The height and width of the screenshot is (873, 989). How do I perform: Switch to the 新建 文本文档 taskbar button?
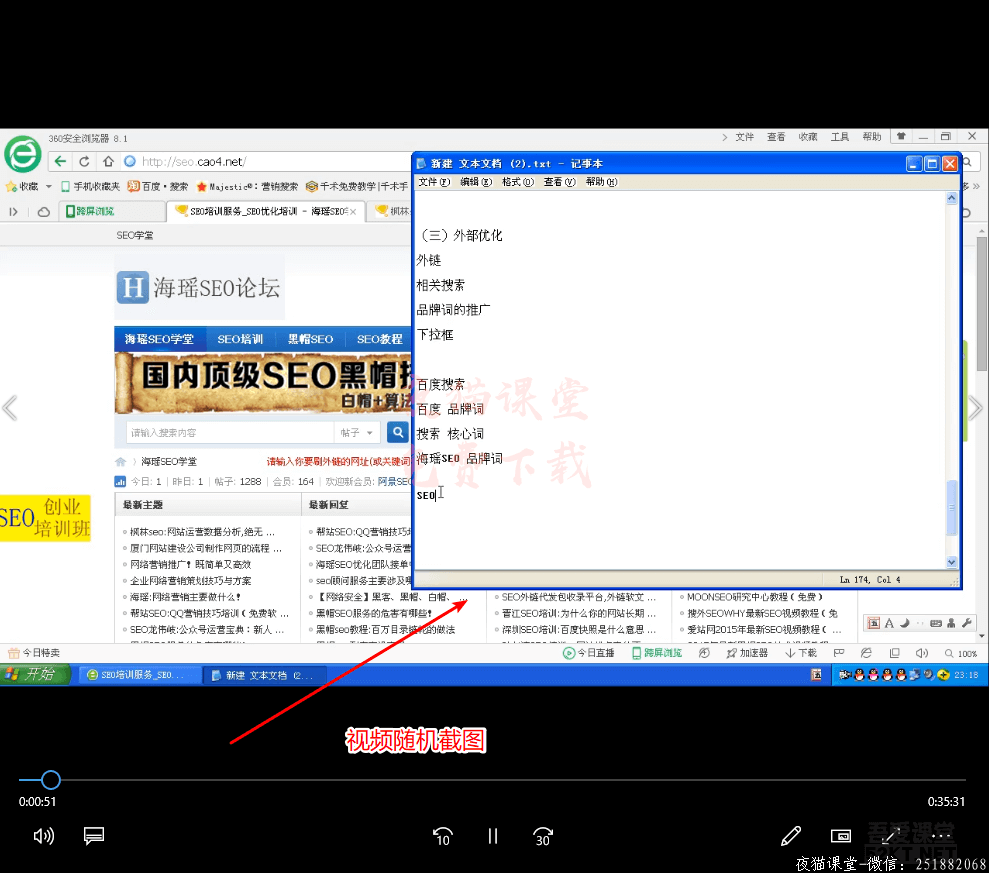(266, 675)
